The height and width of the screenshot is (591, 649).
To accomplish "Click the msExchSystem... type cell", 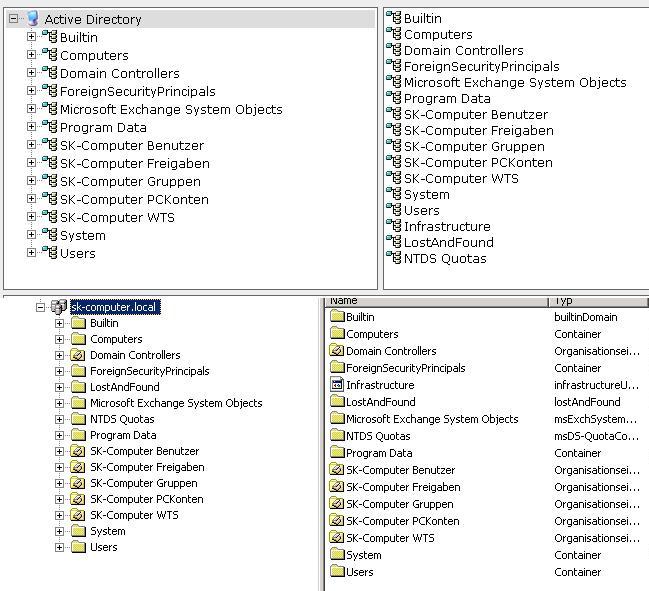I will click(x=596, y=419).
